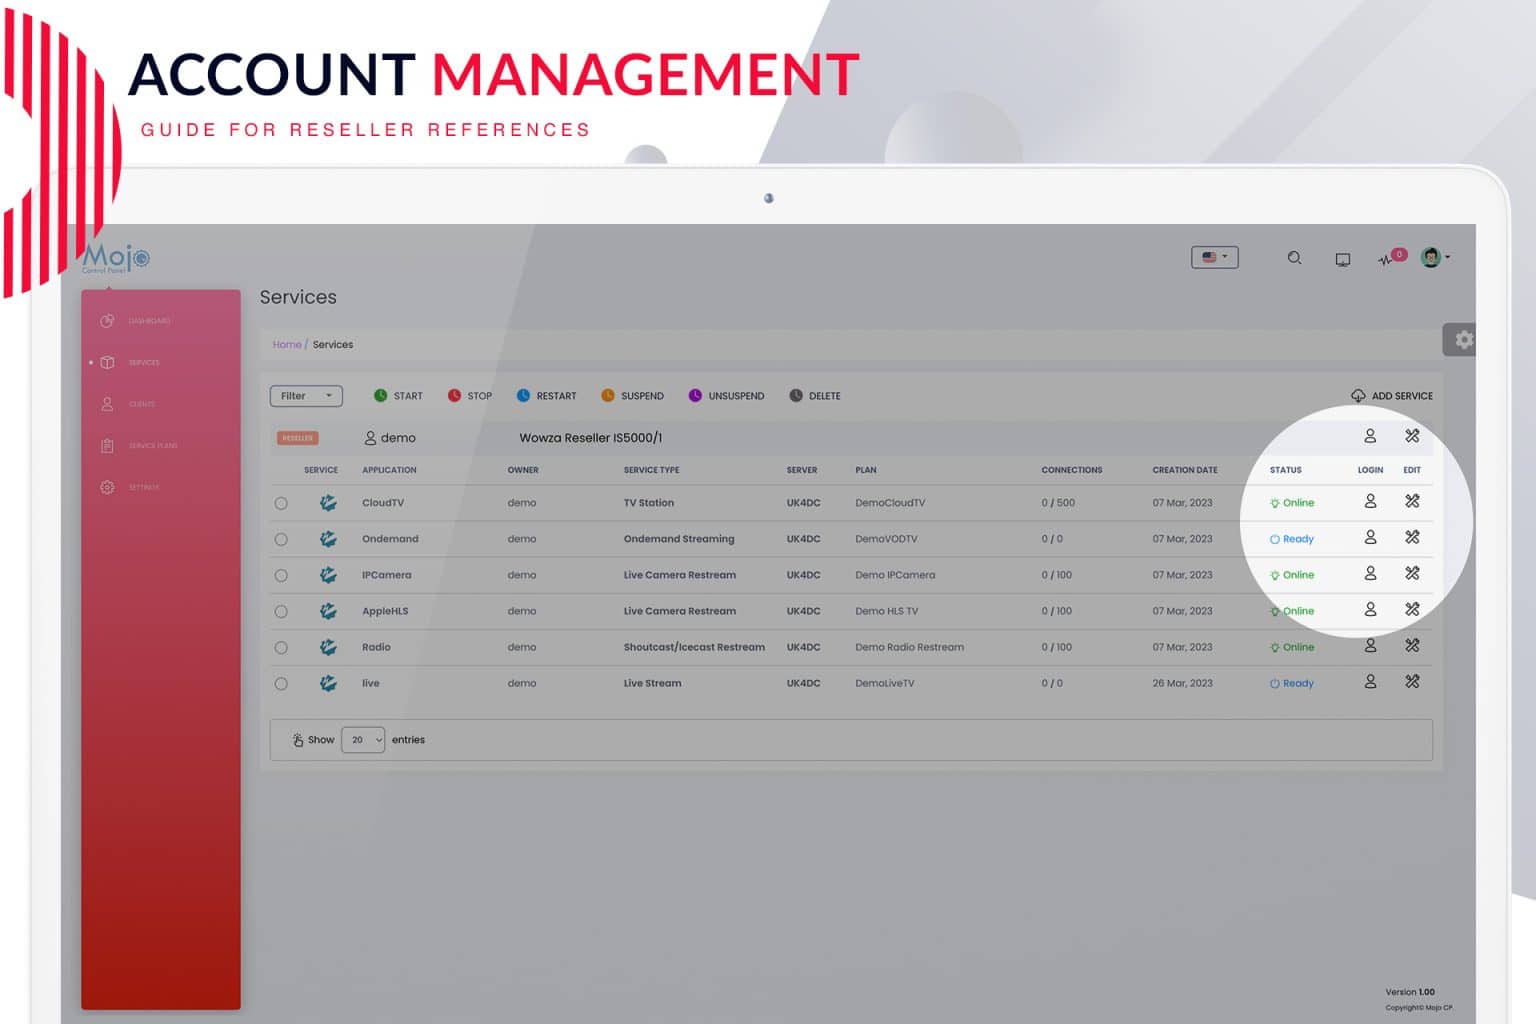Click the Home breadcrumb link

click(287, 344)
